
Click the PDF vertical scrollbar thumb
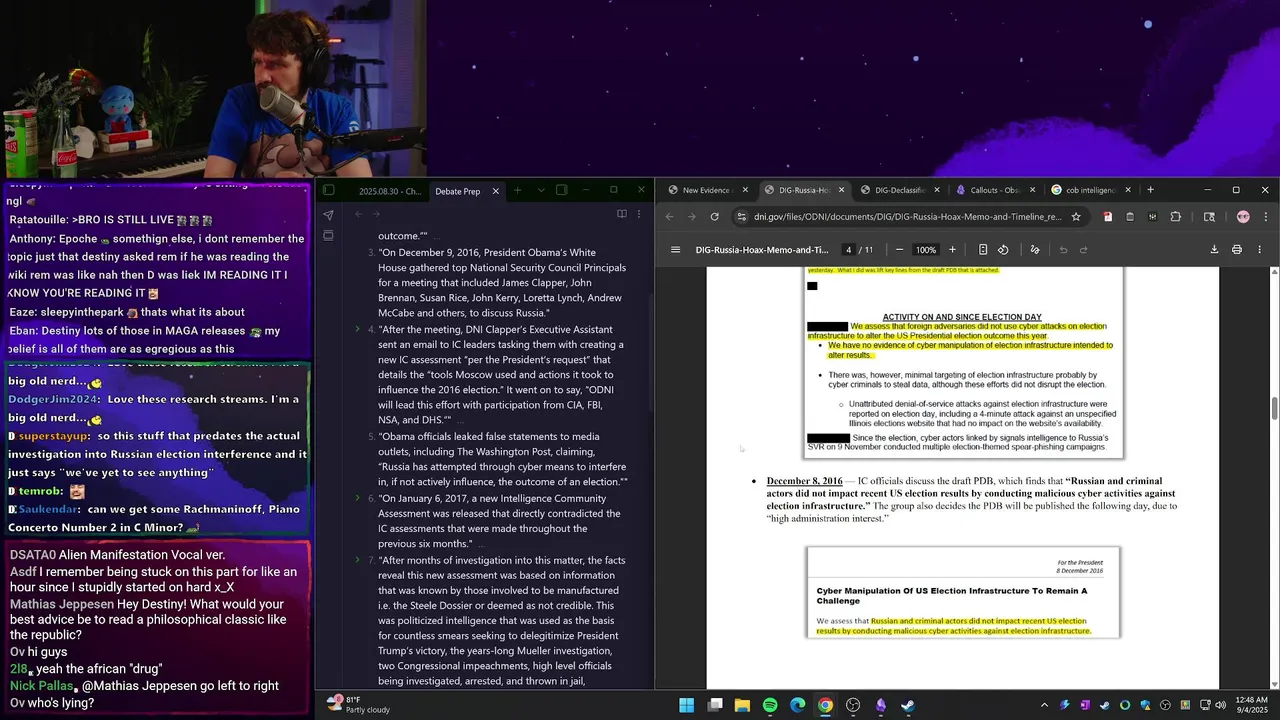point(1275,408)
